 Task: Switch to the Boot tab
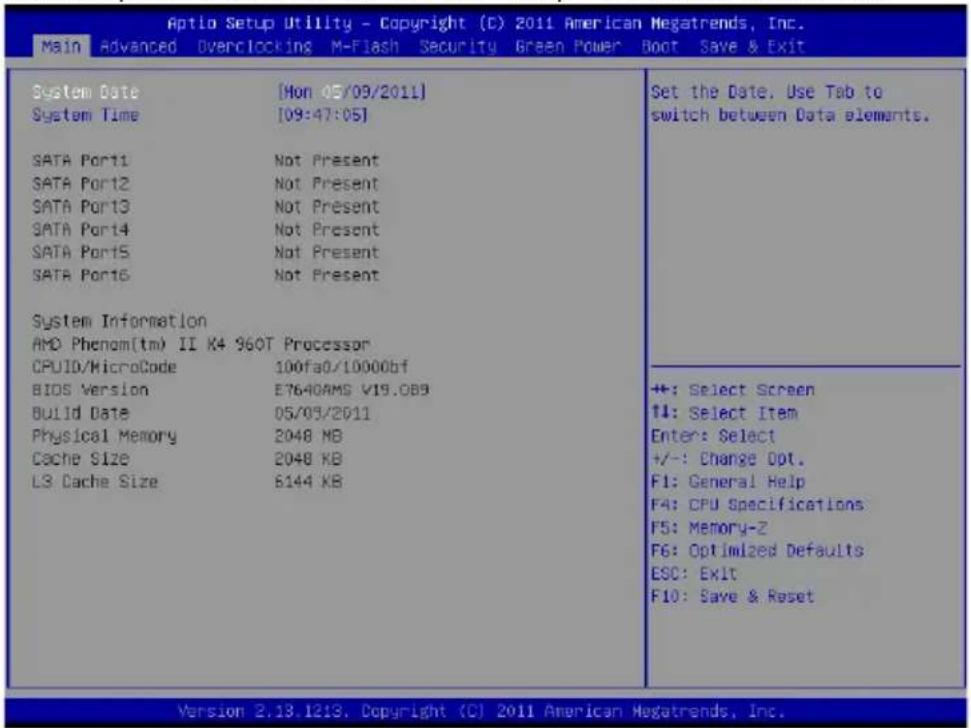[x=660, y=46]
